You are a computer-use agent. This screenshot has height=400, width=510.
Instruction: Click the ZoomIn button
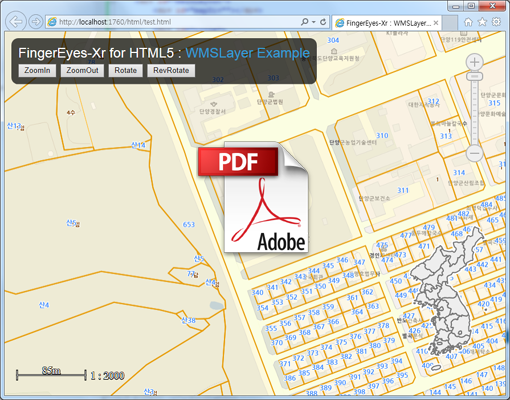[37, 71]
